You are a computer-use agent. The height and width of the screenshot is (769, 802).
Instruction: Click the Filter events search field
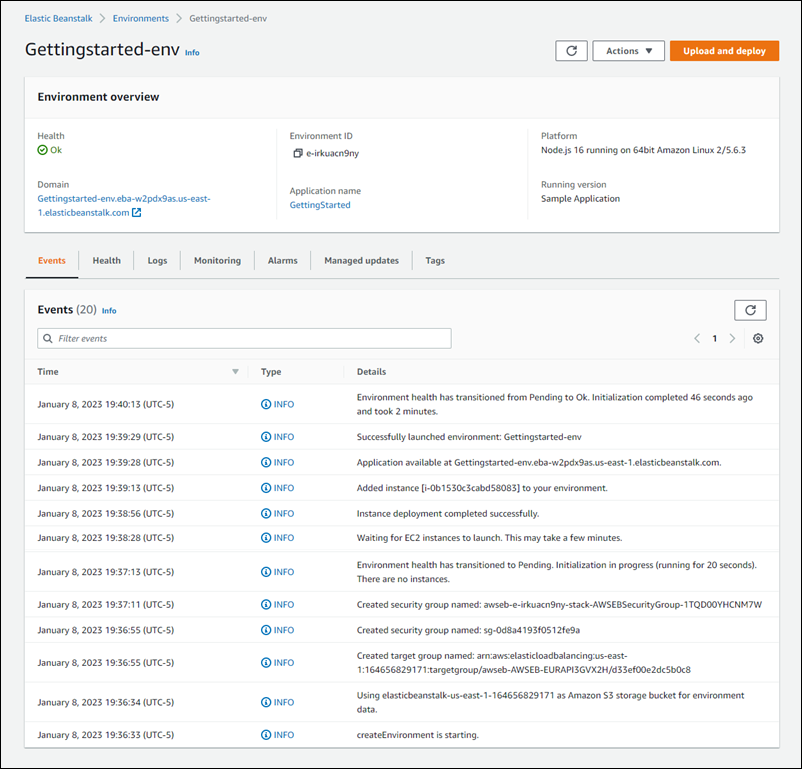click(244, 339)
